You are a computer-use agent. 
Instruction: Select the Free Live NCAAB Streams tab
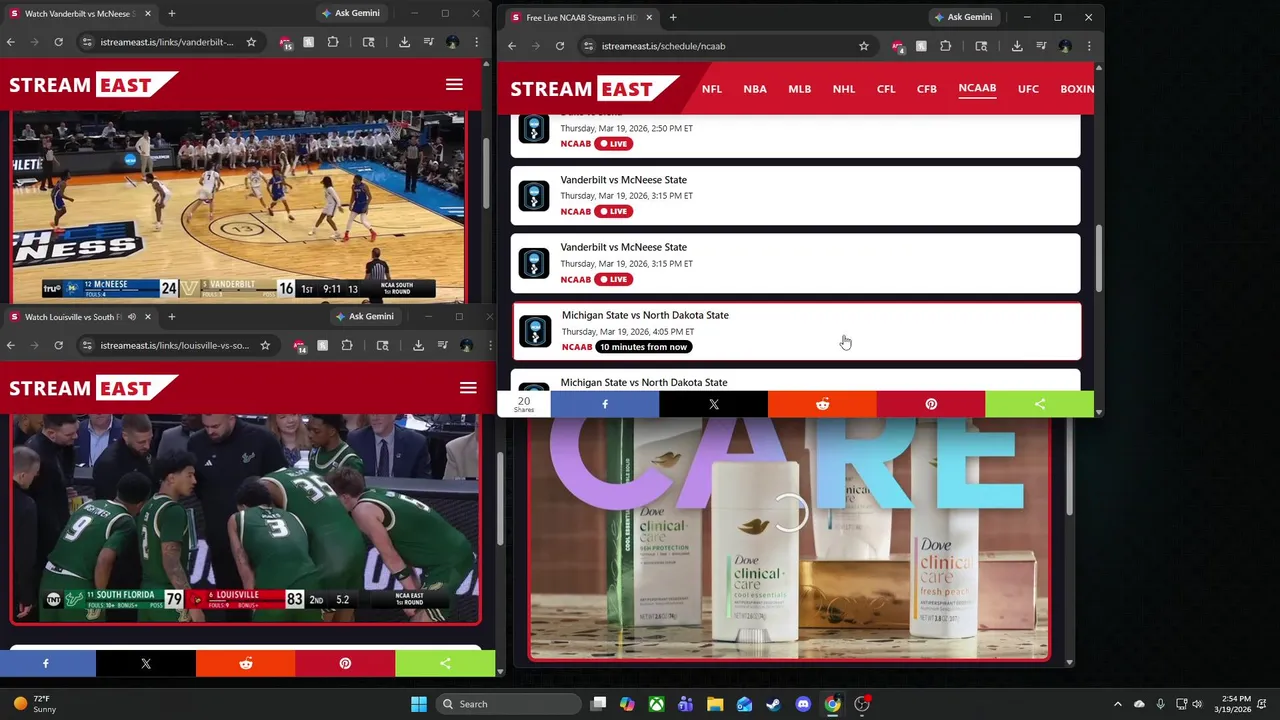(580, 17)
